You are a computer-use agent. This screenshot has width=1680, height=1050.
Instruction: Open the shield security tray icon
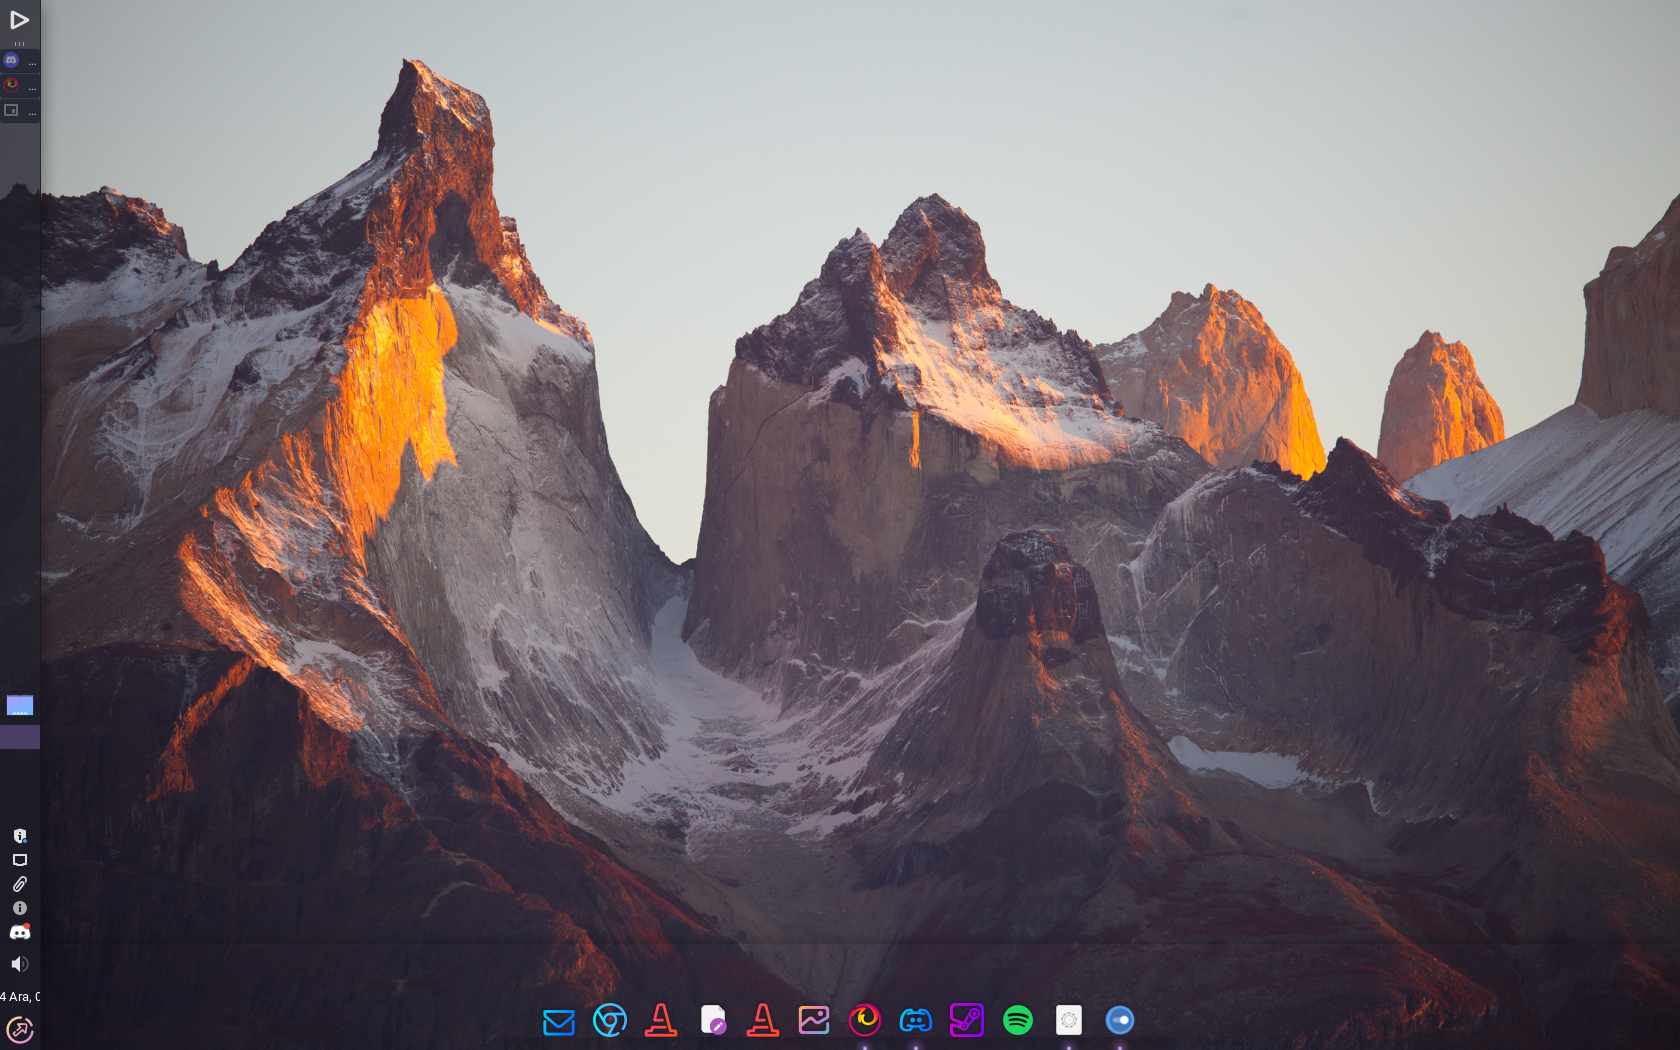pyautogui.click(x=19, y=836)
